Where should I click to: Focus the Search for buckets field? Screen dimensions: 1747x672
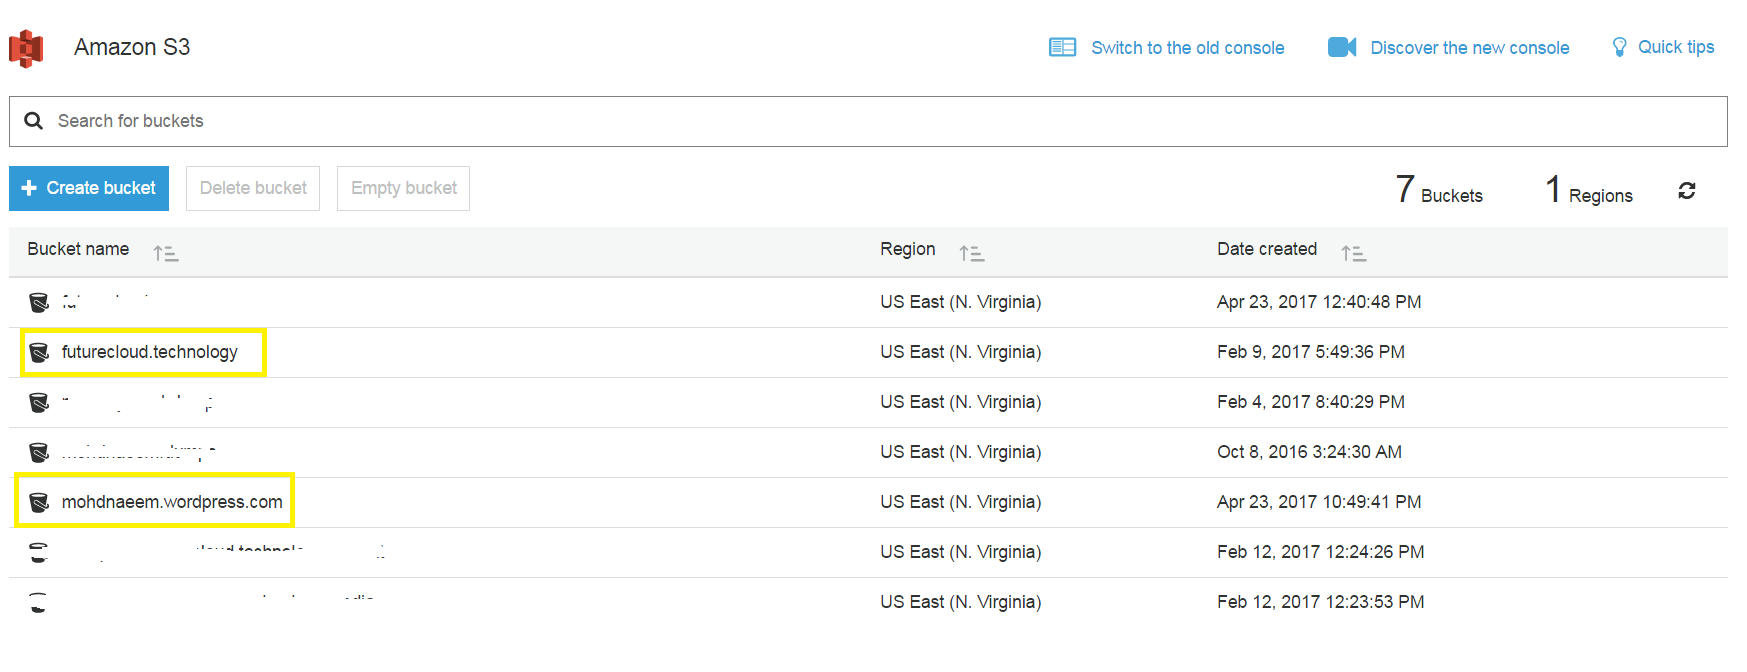click(868, 121)
